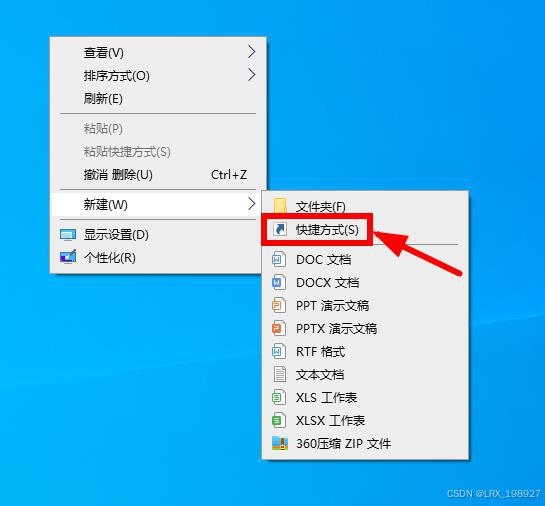
Task: Expand the 排序方式(O) submenu chevron
Action: click(252, 75)
